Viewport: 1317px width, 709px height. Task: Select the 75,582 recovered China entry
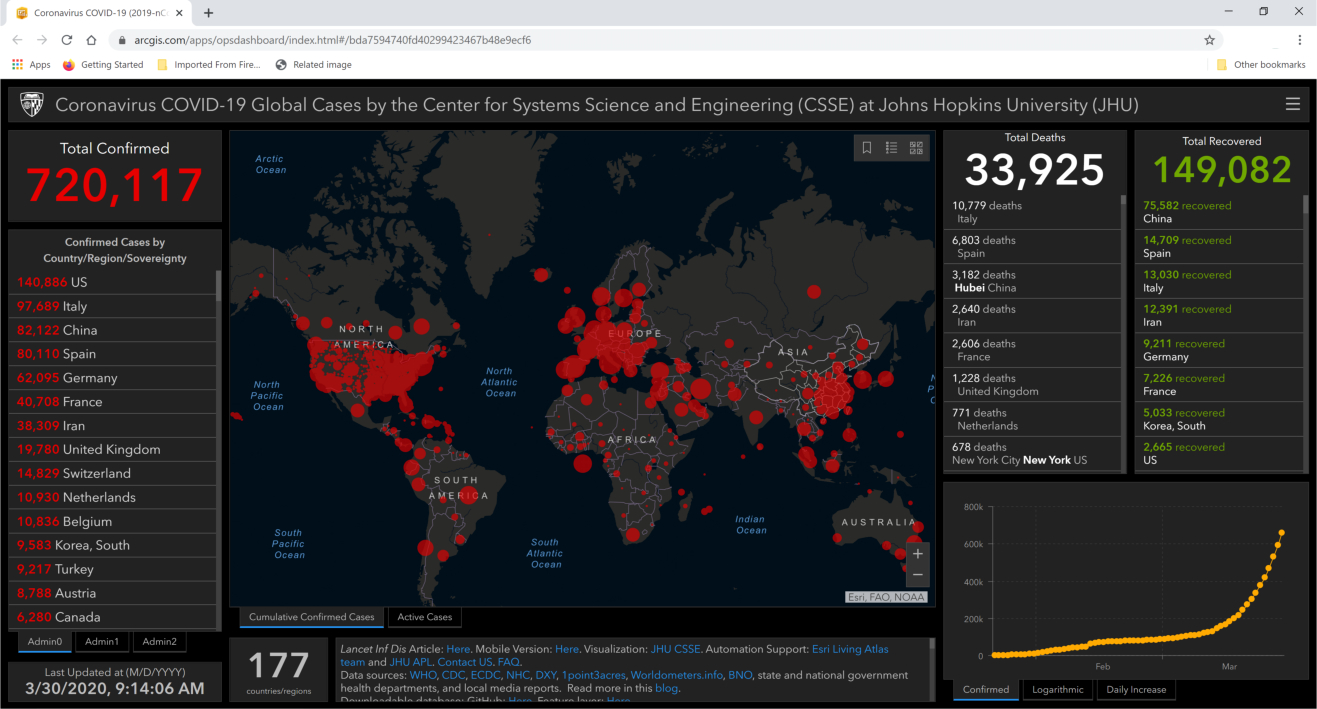pos(1219,212)
